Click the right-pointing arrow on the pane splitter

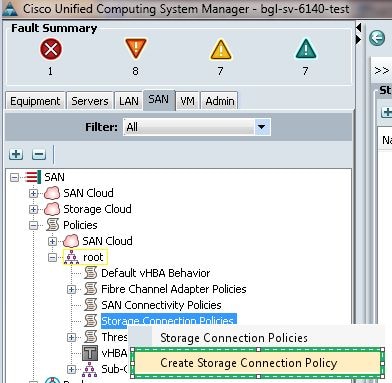coord(359,40)
